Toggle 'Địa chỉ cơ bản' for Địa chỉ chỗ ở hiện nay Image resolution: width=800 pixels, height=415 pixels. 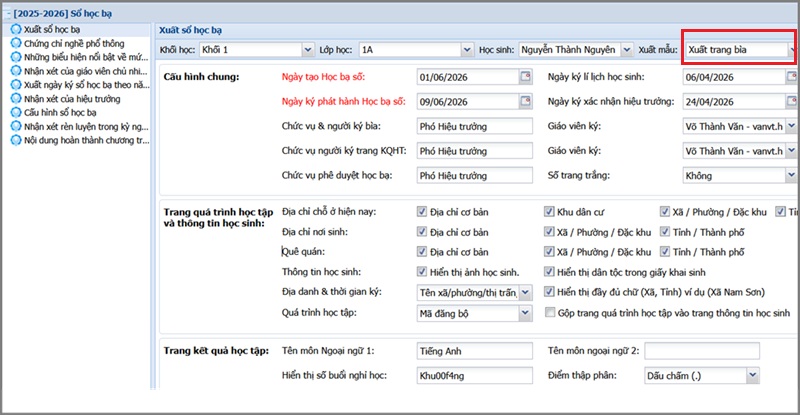[422, 212]
